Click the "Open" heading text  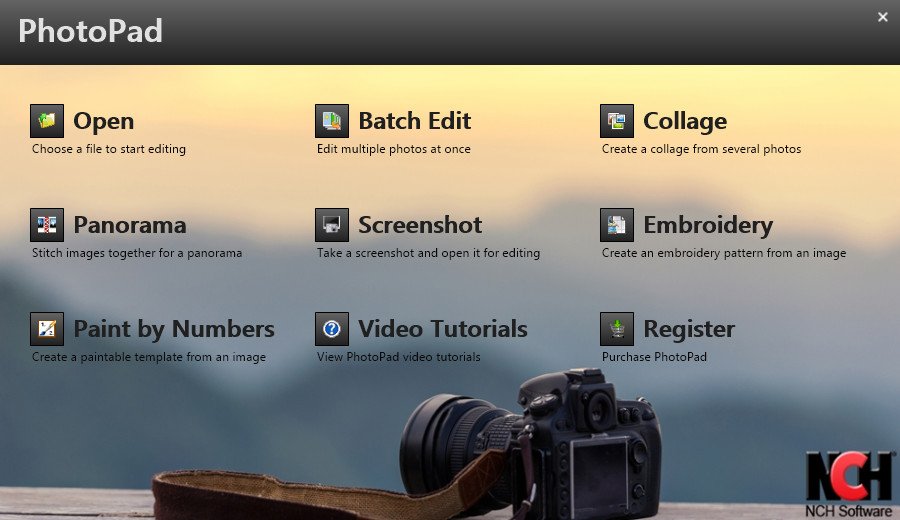pyautogui.click(x=103, y=122)
